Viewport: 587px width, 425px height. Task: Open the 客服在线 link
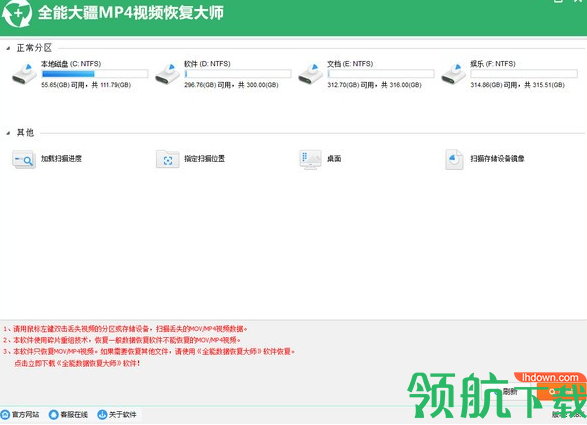(x=74, y=415)
